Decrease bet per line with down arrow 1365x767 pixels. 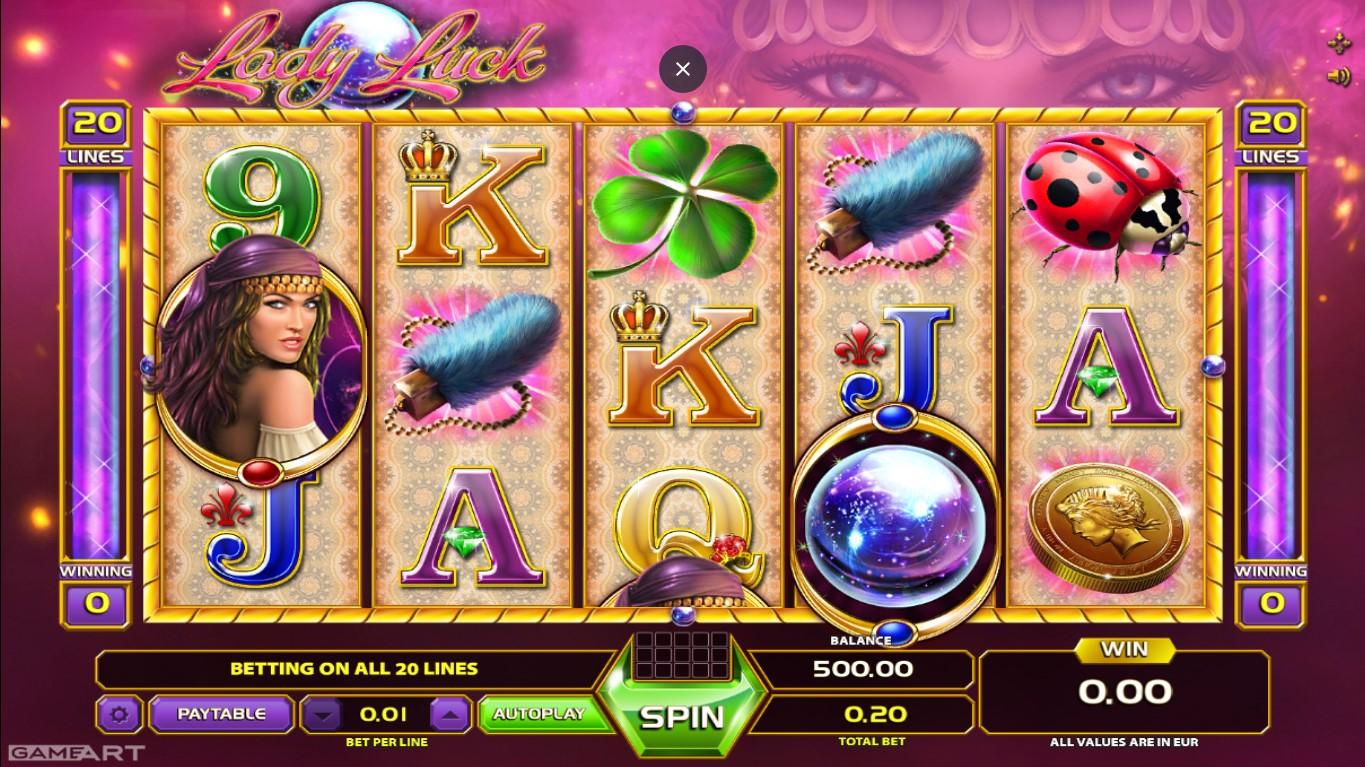click(321, 714)
